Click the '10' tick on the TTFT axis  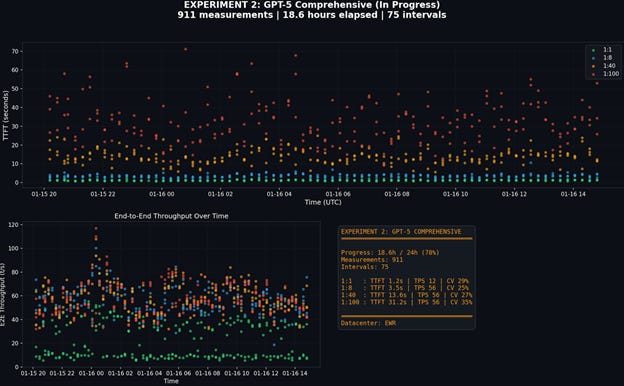click(15, 164)
